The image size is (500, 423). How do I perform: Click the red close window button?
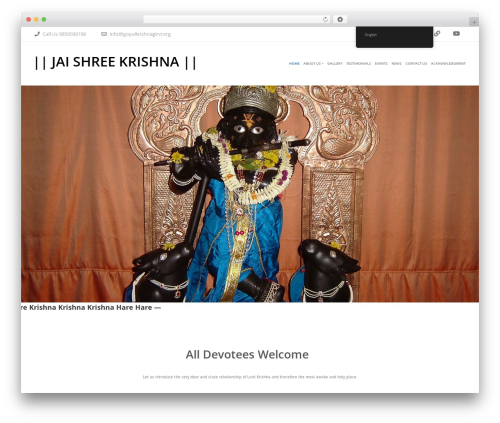29,20
